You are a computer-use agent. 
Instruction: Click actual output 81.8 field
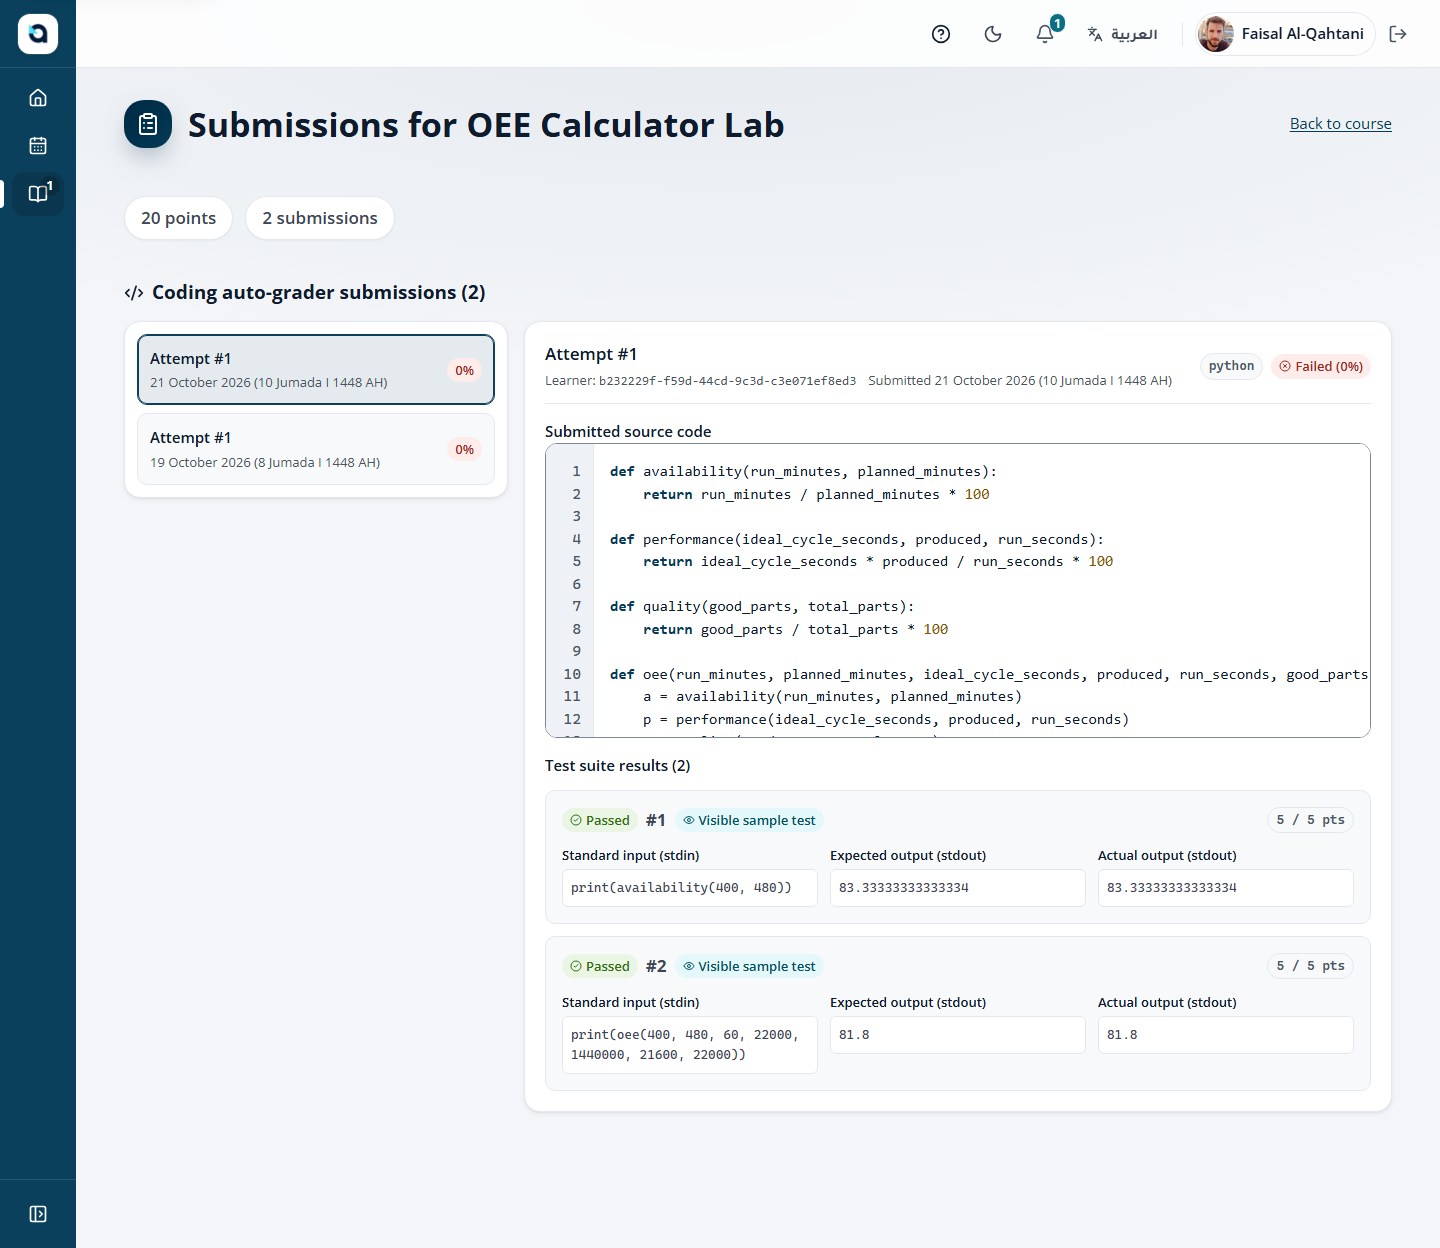click(x=1225, y=1035)
